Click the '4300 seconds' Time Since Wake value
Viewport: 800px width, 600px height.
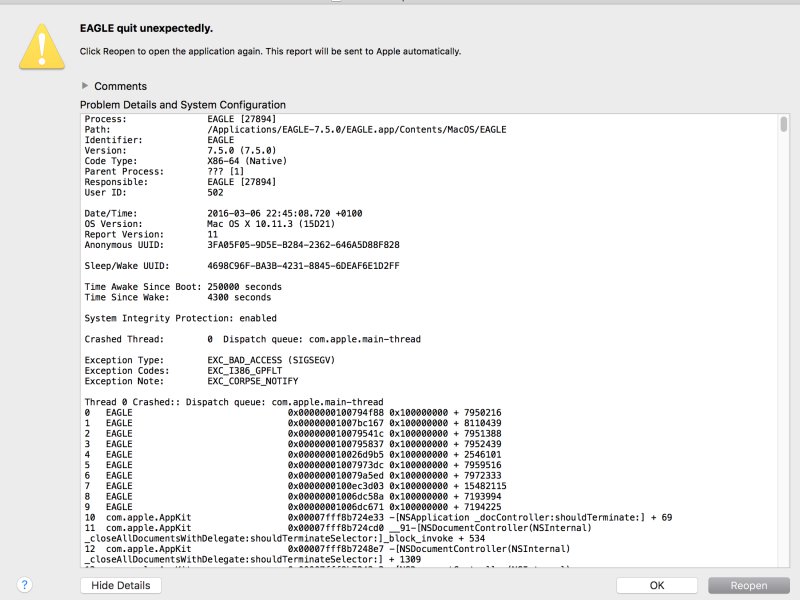(x=239, y=297)
